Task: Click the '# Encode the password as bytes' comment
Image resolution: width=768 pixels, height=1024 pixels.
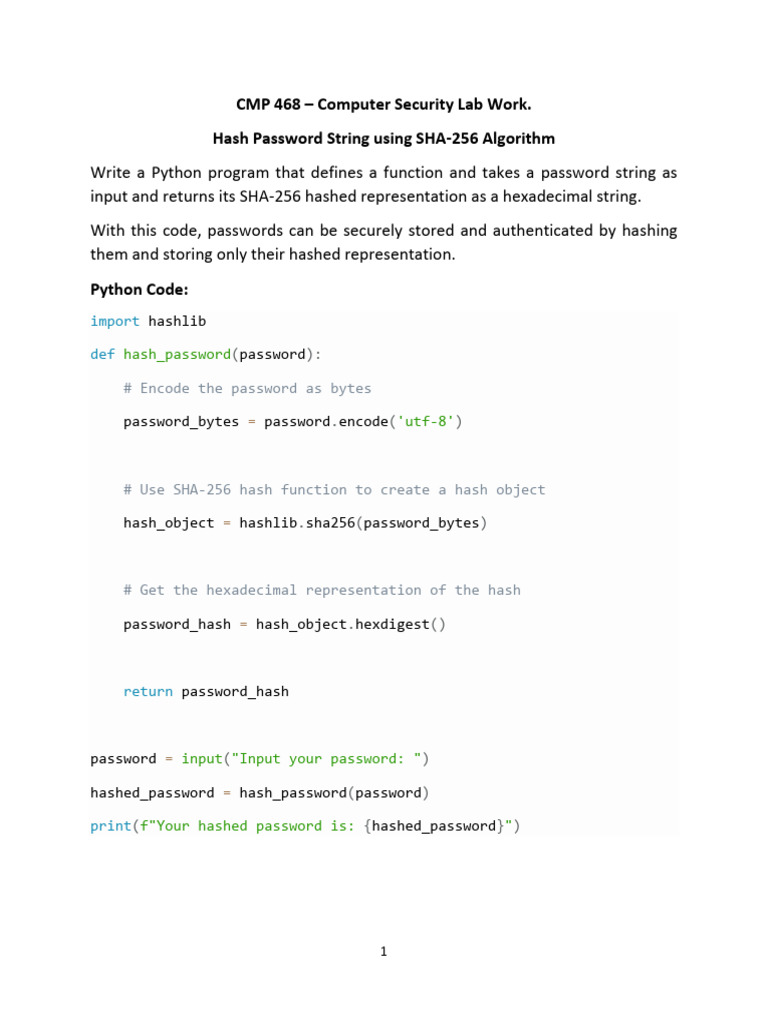Action: click(x=247, y=388)
